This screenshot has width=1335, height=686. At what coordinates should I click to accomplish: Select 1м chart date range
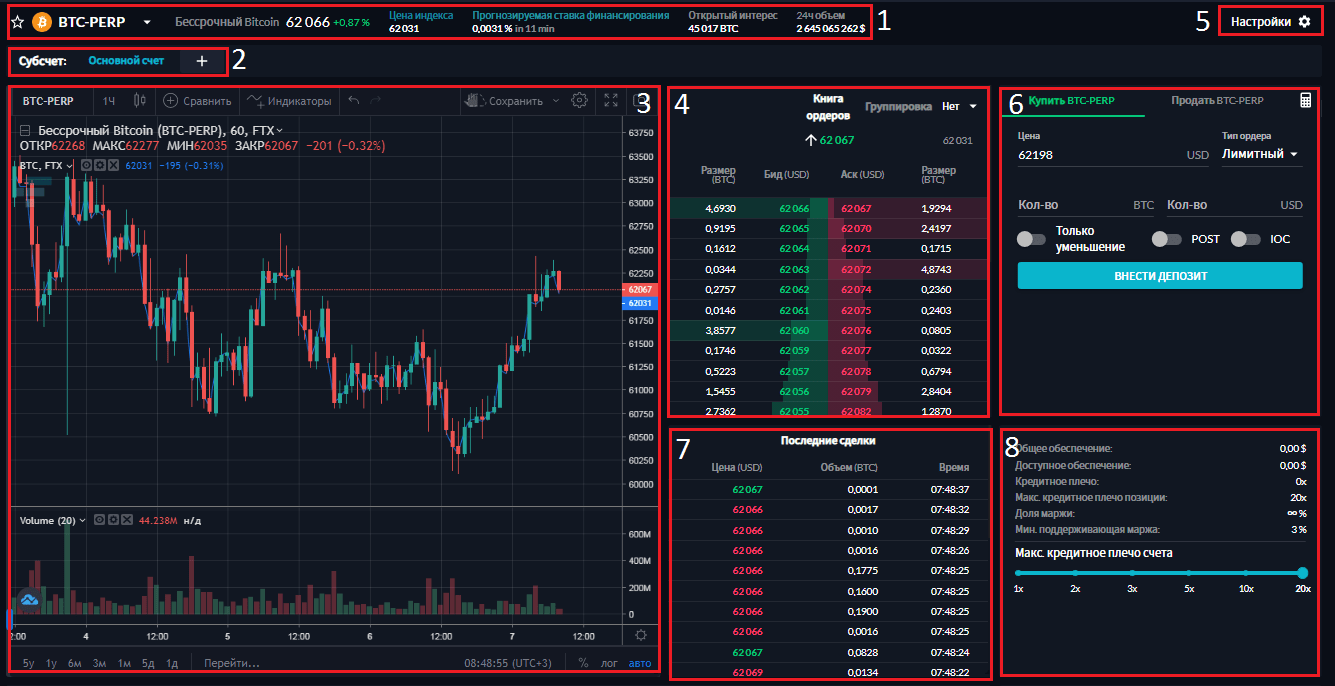(124, 662)
